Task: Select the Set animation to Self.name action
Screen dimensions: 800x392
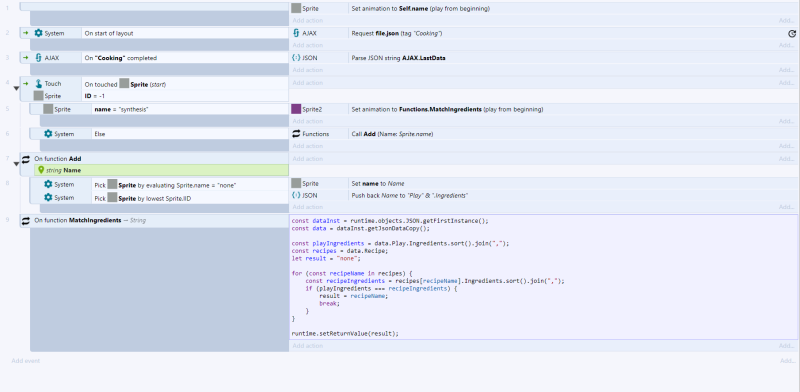Action: 573,8
